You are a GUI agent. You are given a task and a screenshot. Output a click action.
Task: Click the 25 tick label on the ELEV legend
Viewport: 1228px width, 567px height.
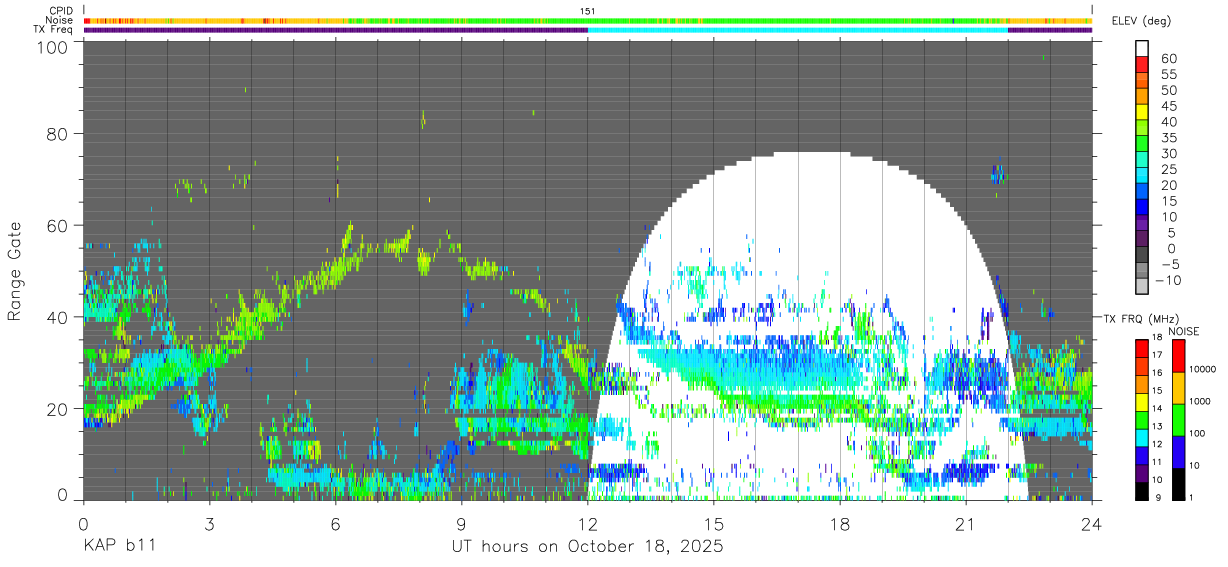click(1169, 170)
